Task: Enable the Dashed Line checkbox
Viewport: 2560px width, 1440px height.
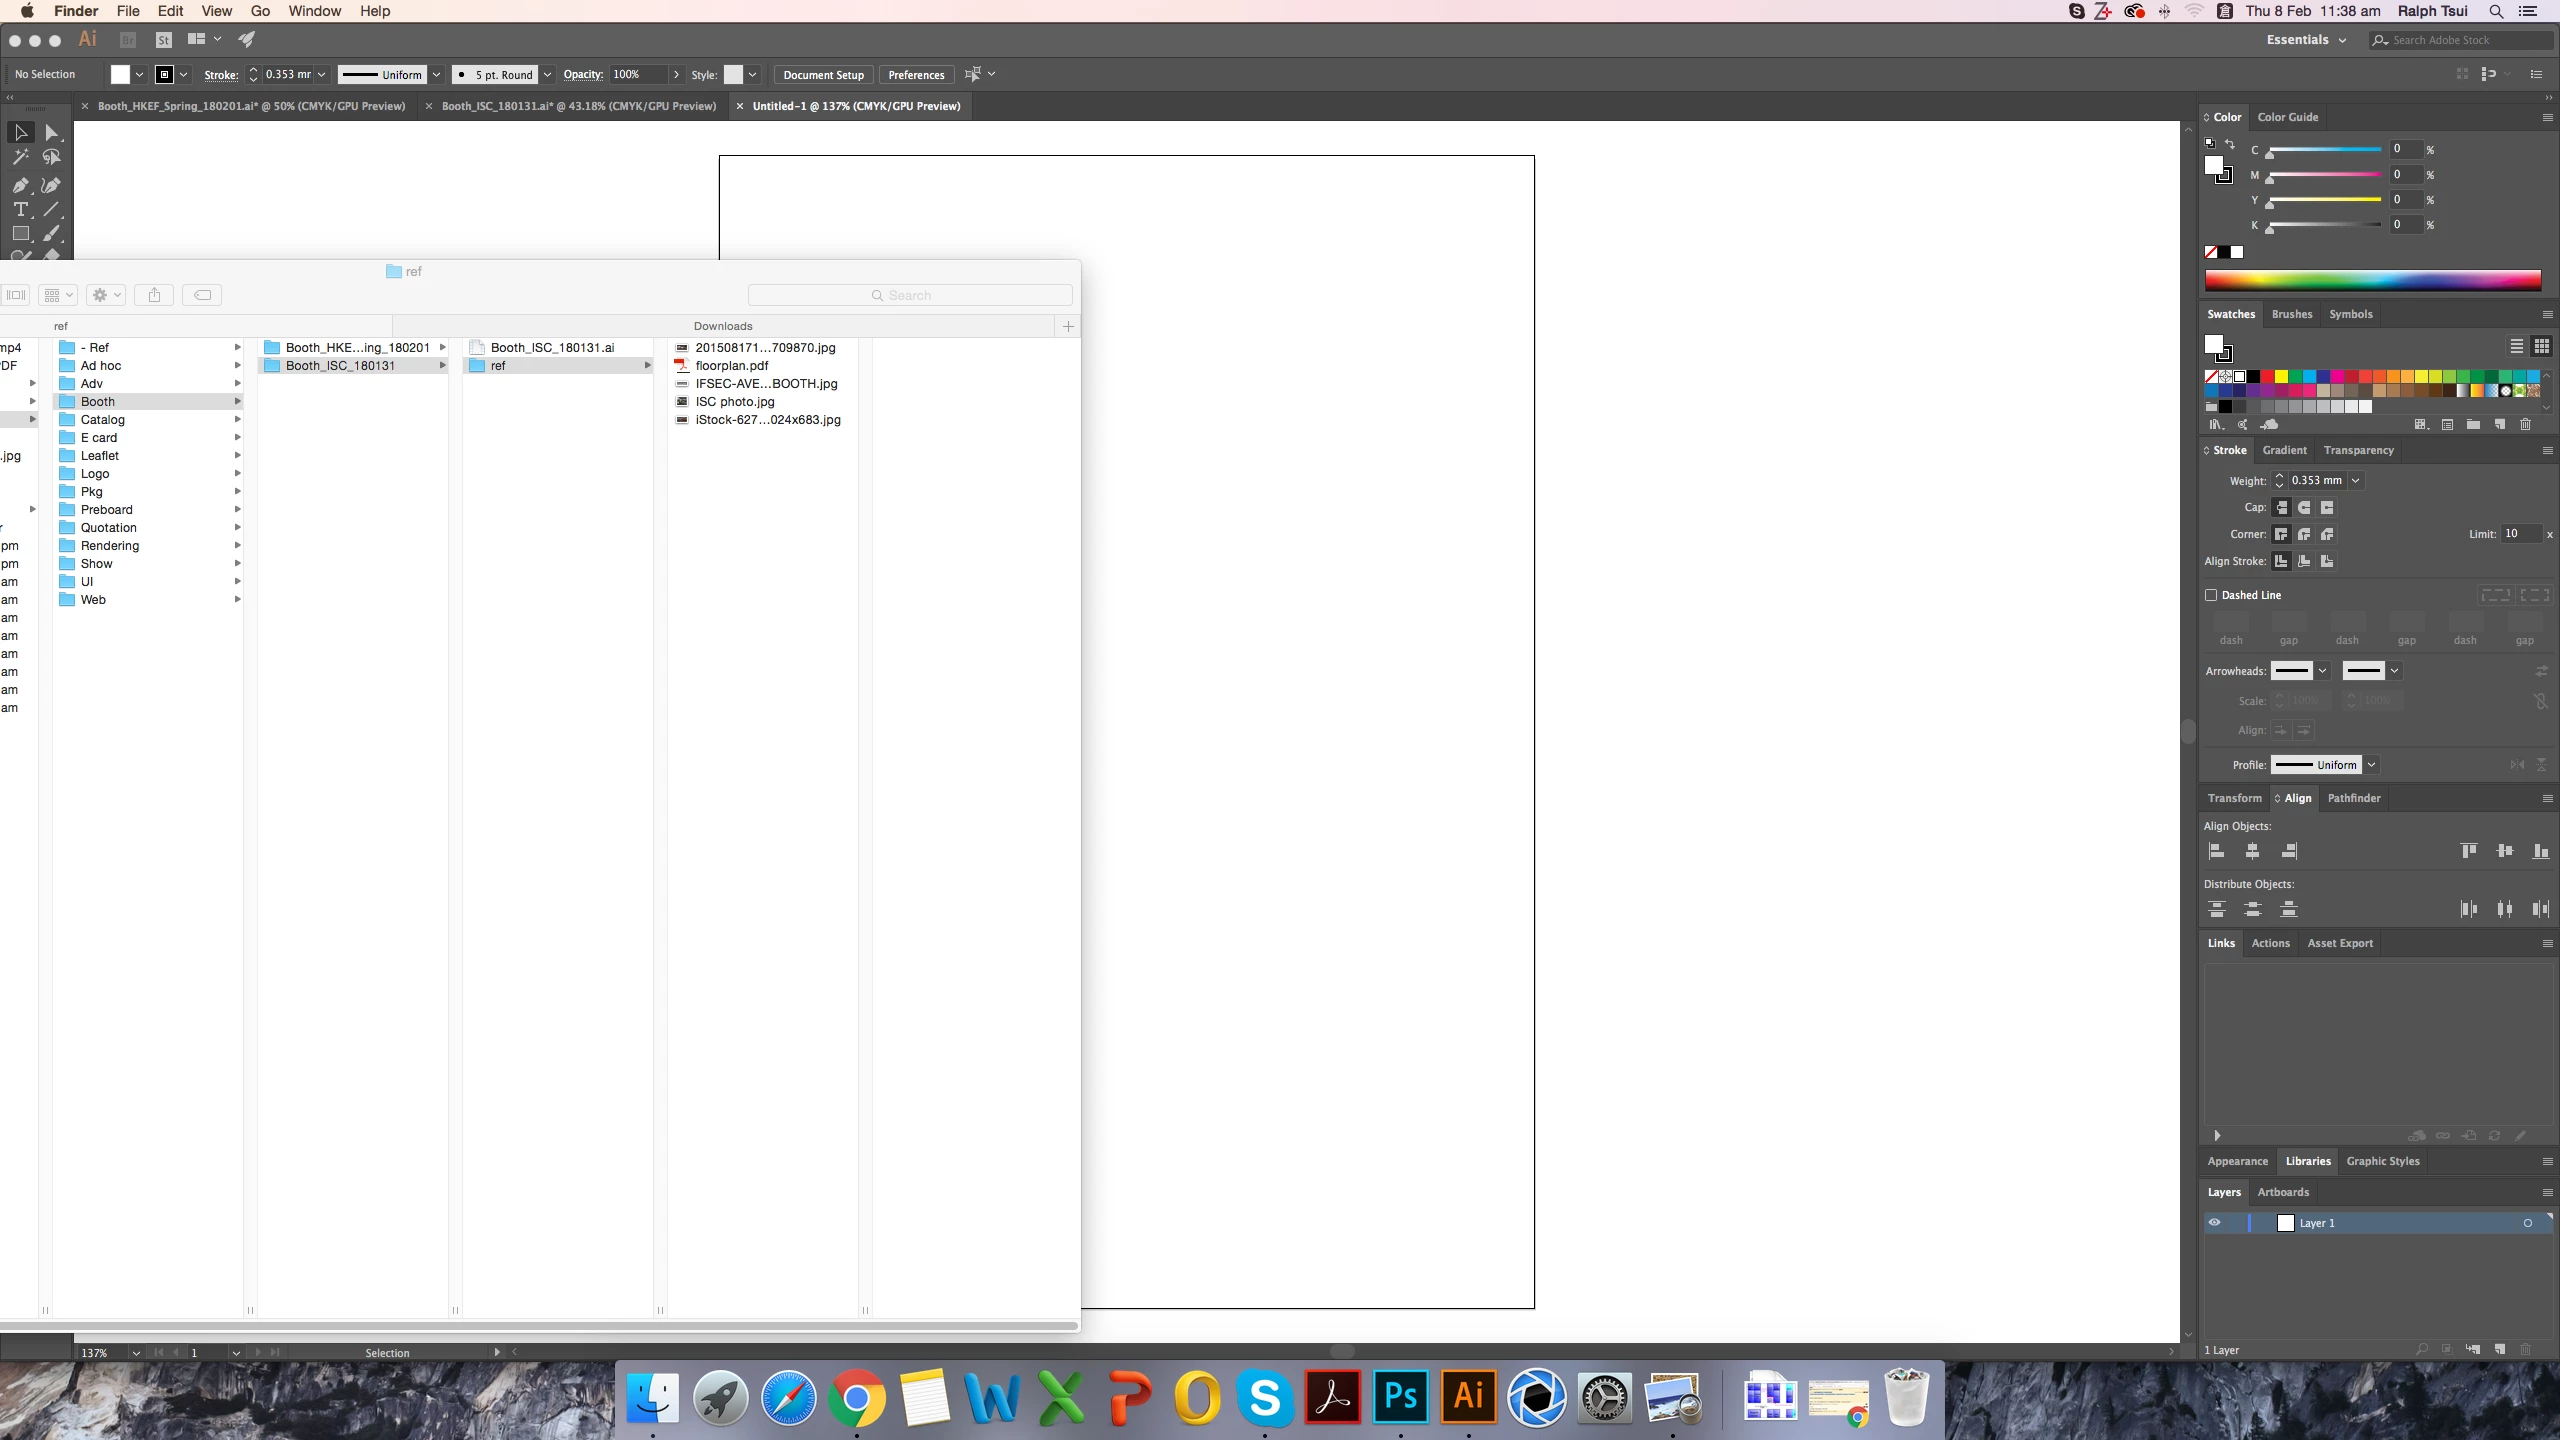Action: pyautogui.click(x=2211, y=595)
